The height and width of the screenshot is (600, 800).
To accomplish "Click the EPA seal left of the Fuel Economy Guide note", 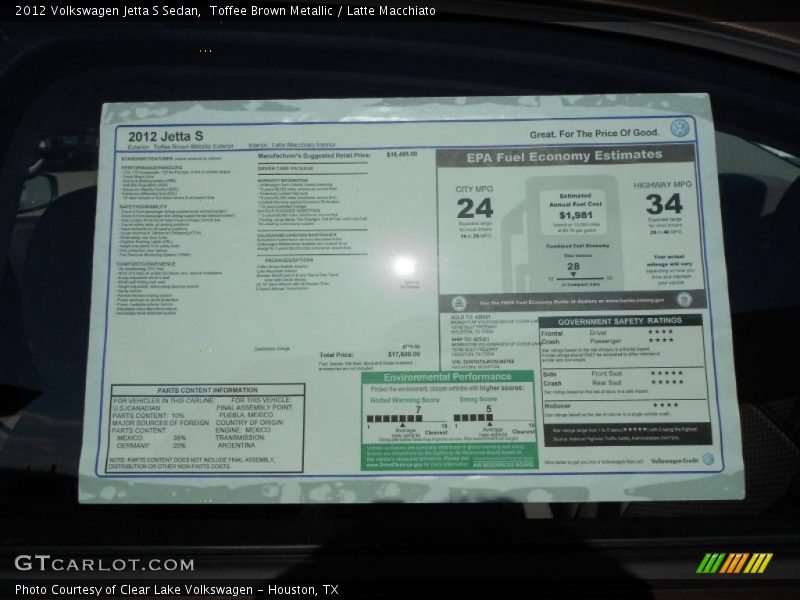I will pos(459,303).
